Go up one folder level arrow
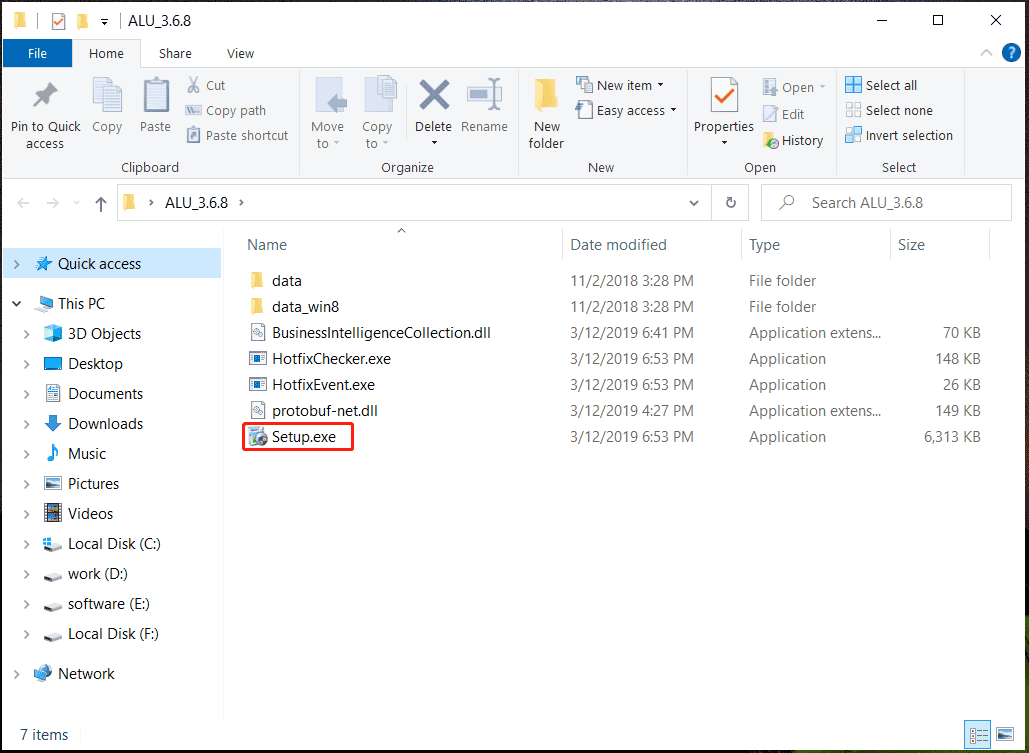 click(x=100, y=204)
